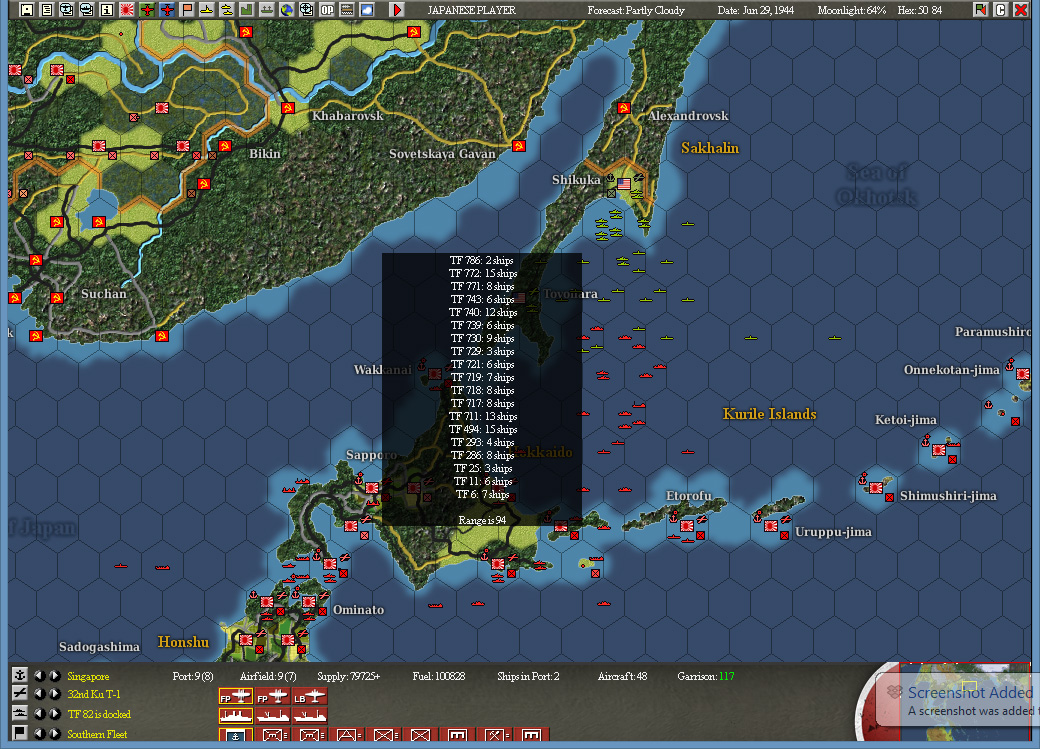The height and width of the screenshot is (749, 1040).
Task: Click the flag icon beside Southern Fleet
Action: coord(20,732)
